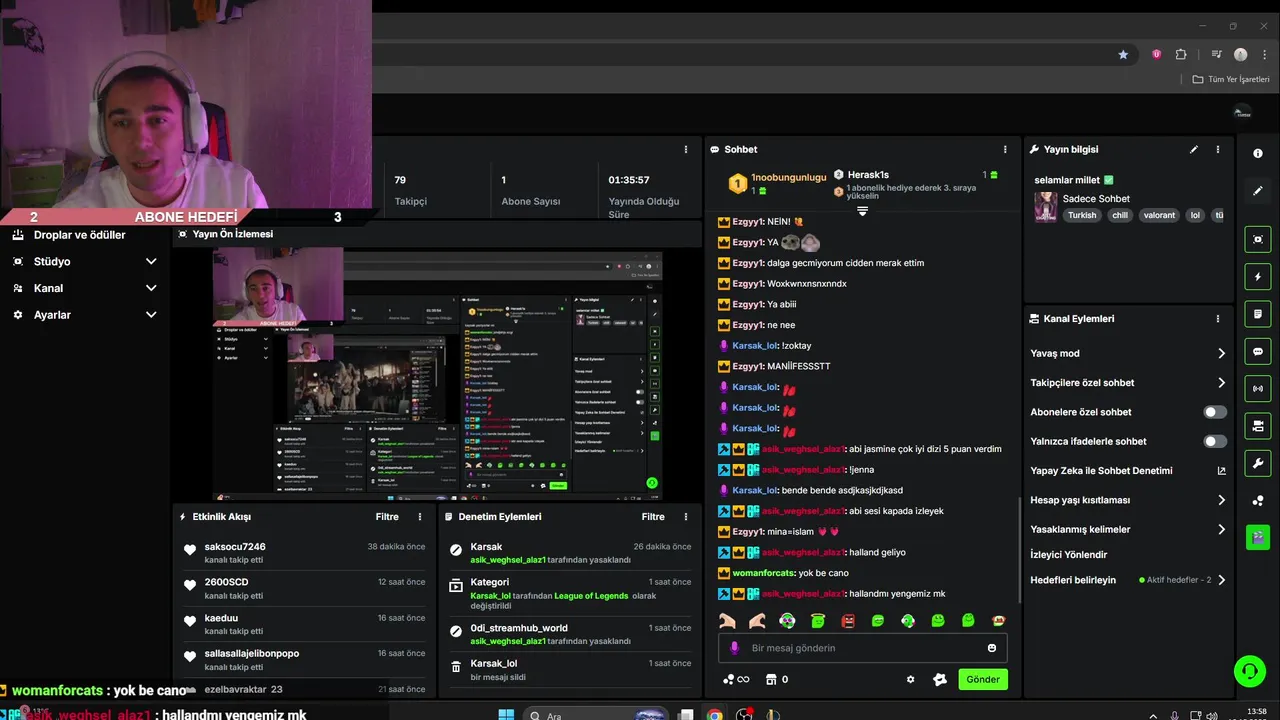Toggle the stream preview panel icon in sidebar
Image resolution: width=1280 pixels, height=720 pixels.
pyautogui.click(x=1258, y=240)
